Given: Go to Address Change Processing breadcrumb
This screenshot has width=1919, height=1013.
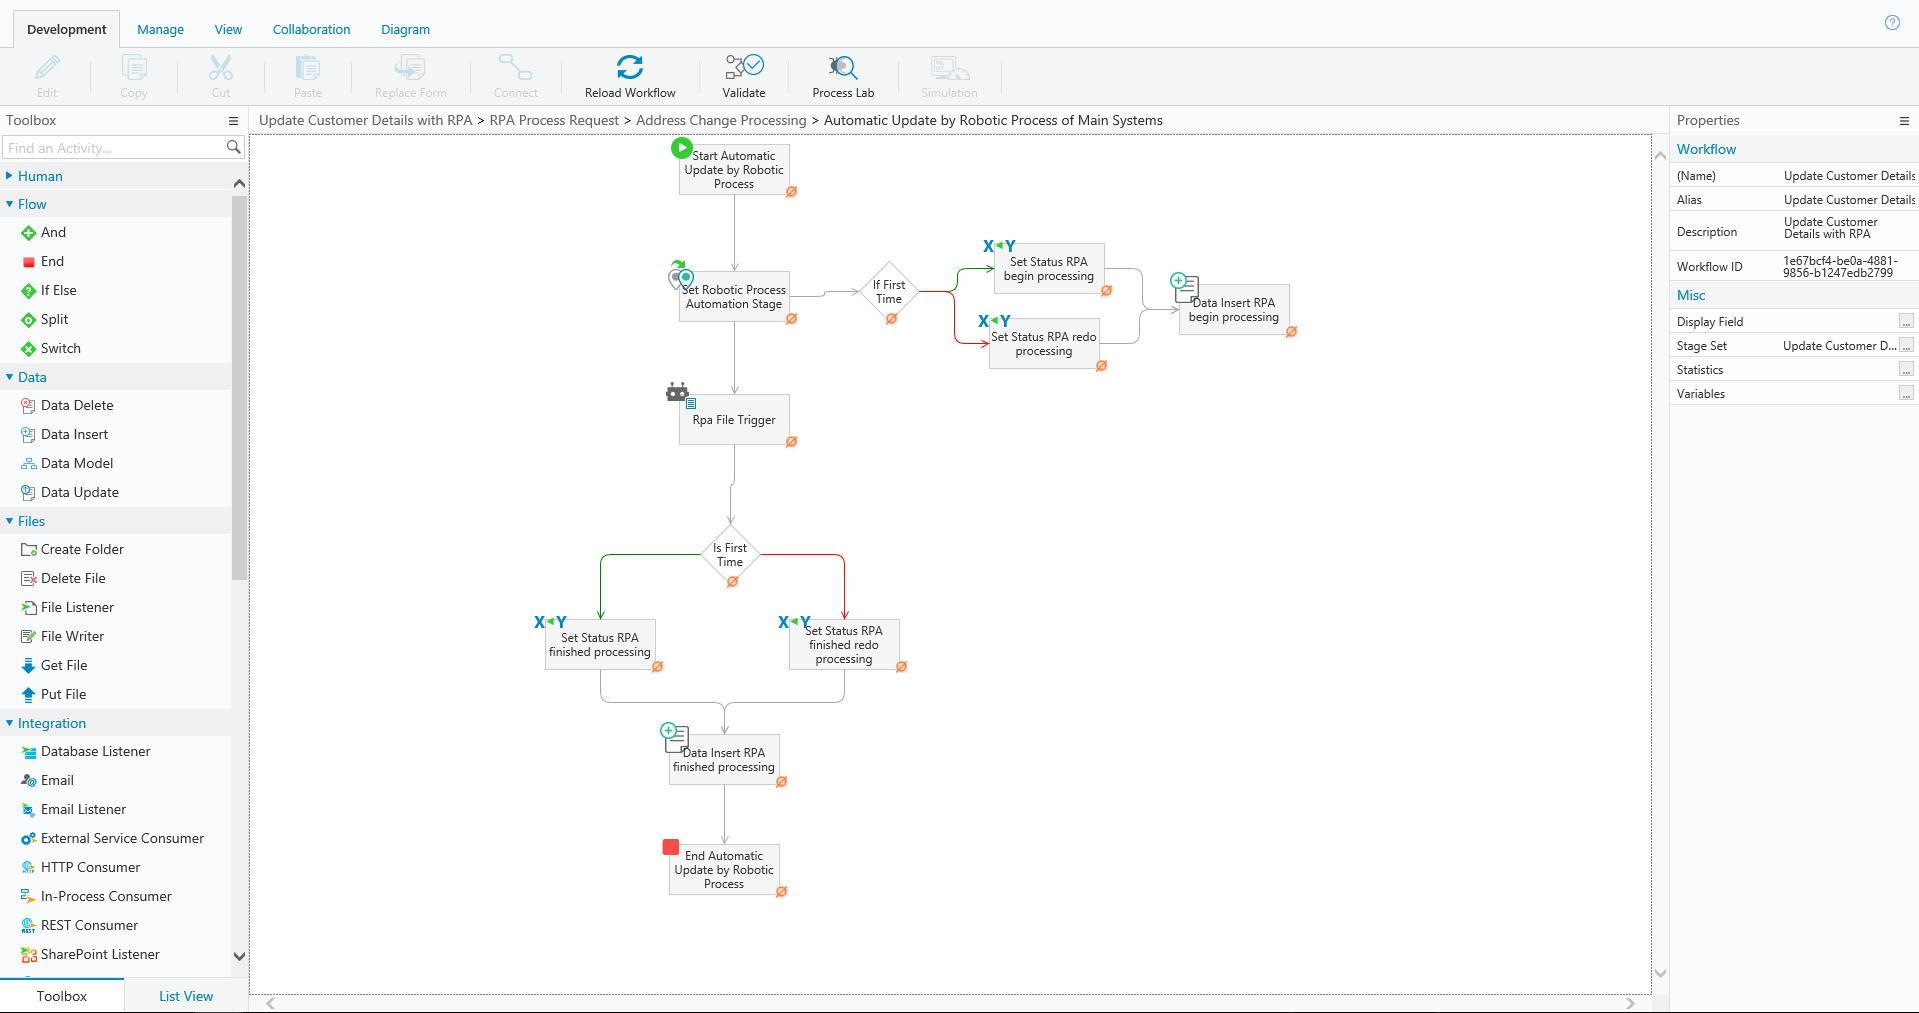Looking at the screenshot, I should pyautogui.click(x=721, y=121).
